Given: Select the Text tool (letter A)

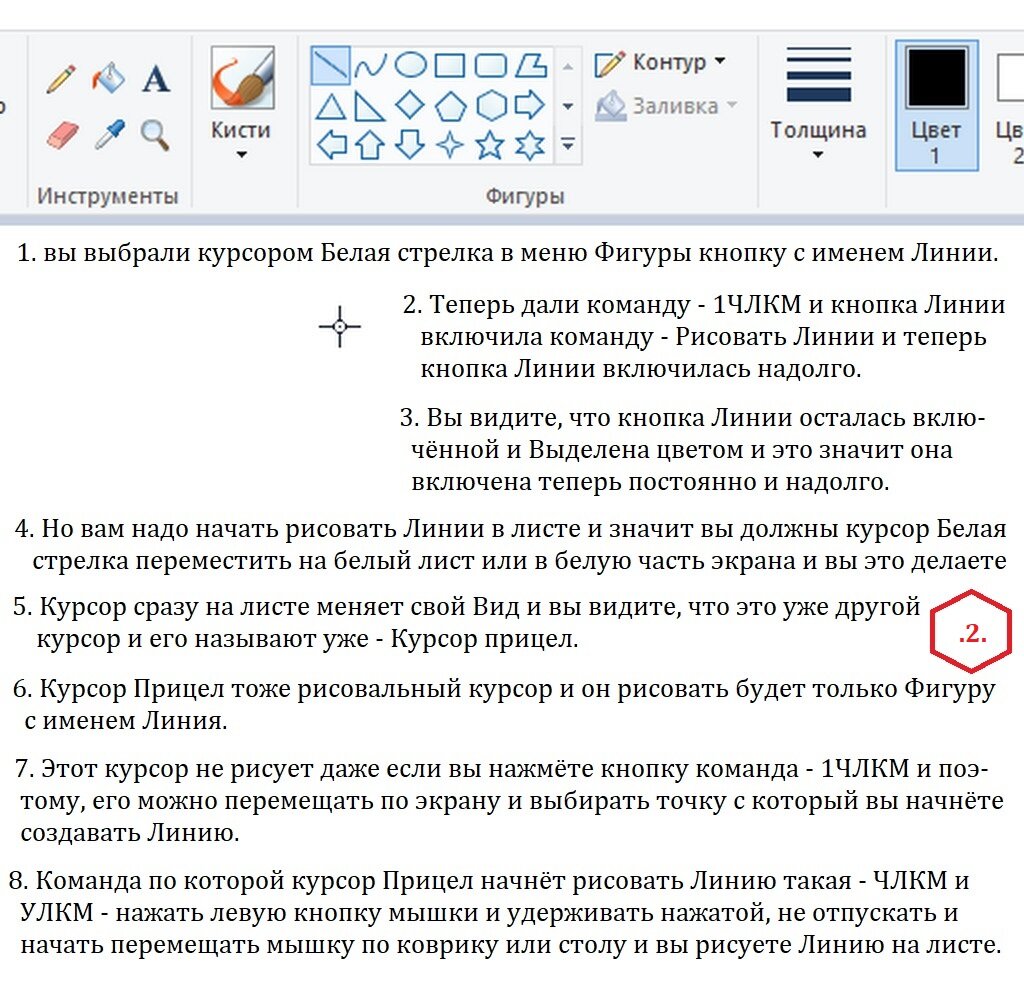Looking at the screenshot, I should point(155,79).
